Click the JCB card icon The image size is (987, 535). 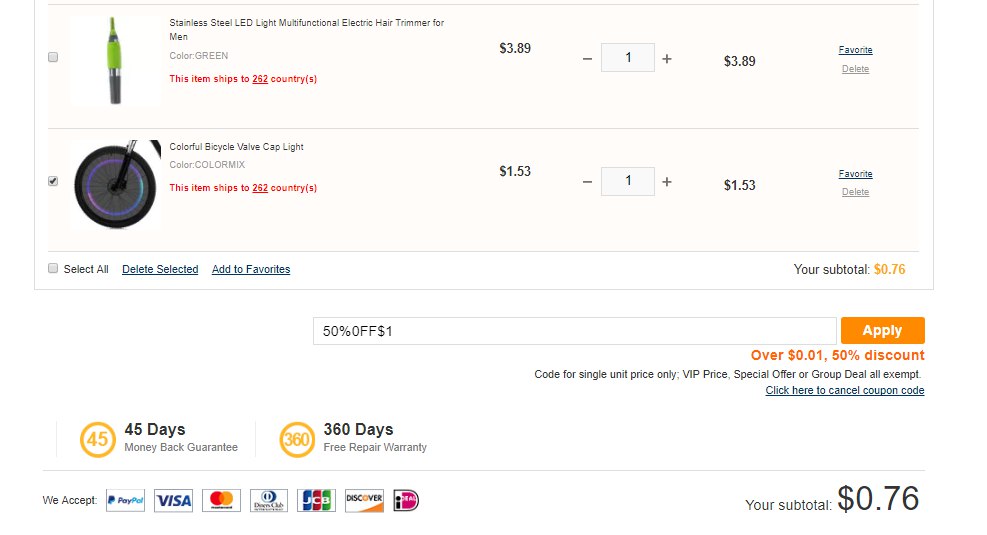pyautogui.click(x=317, y=500)
